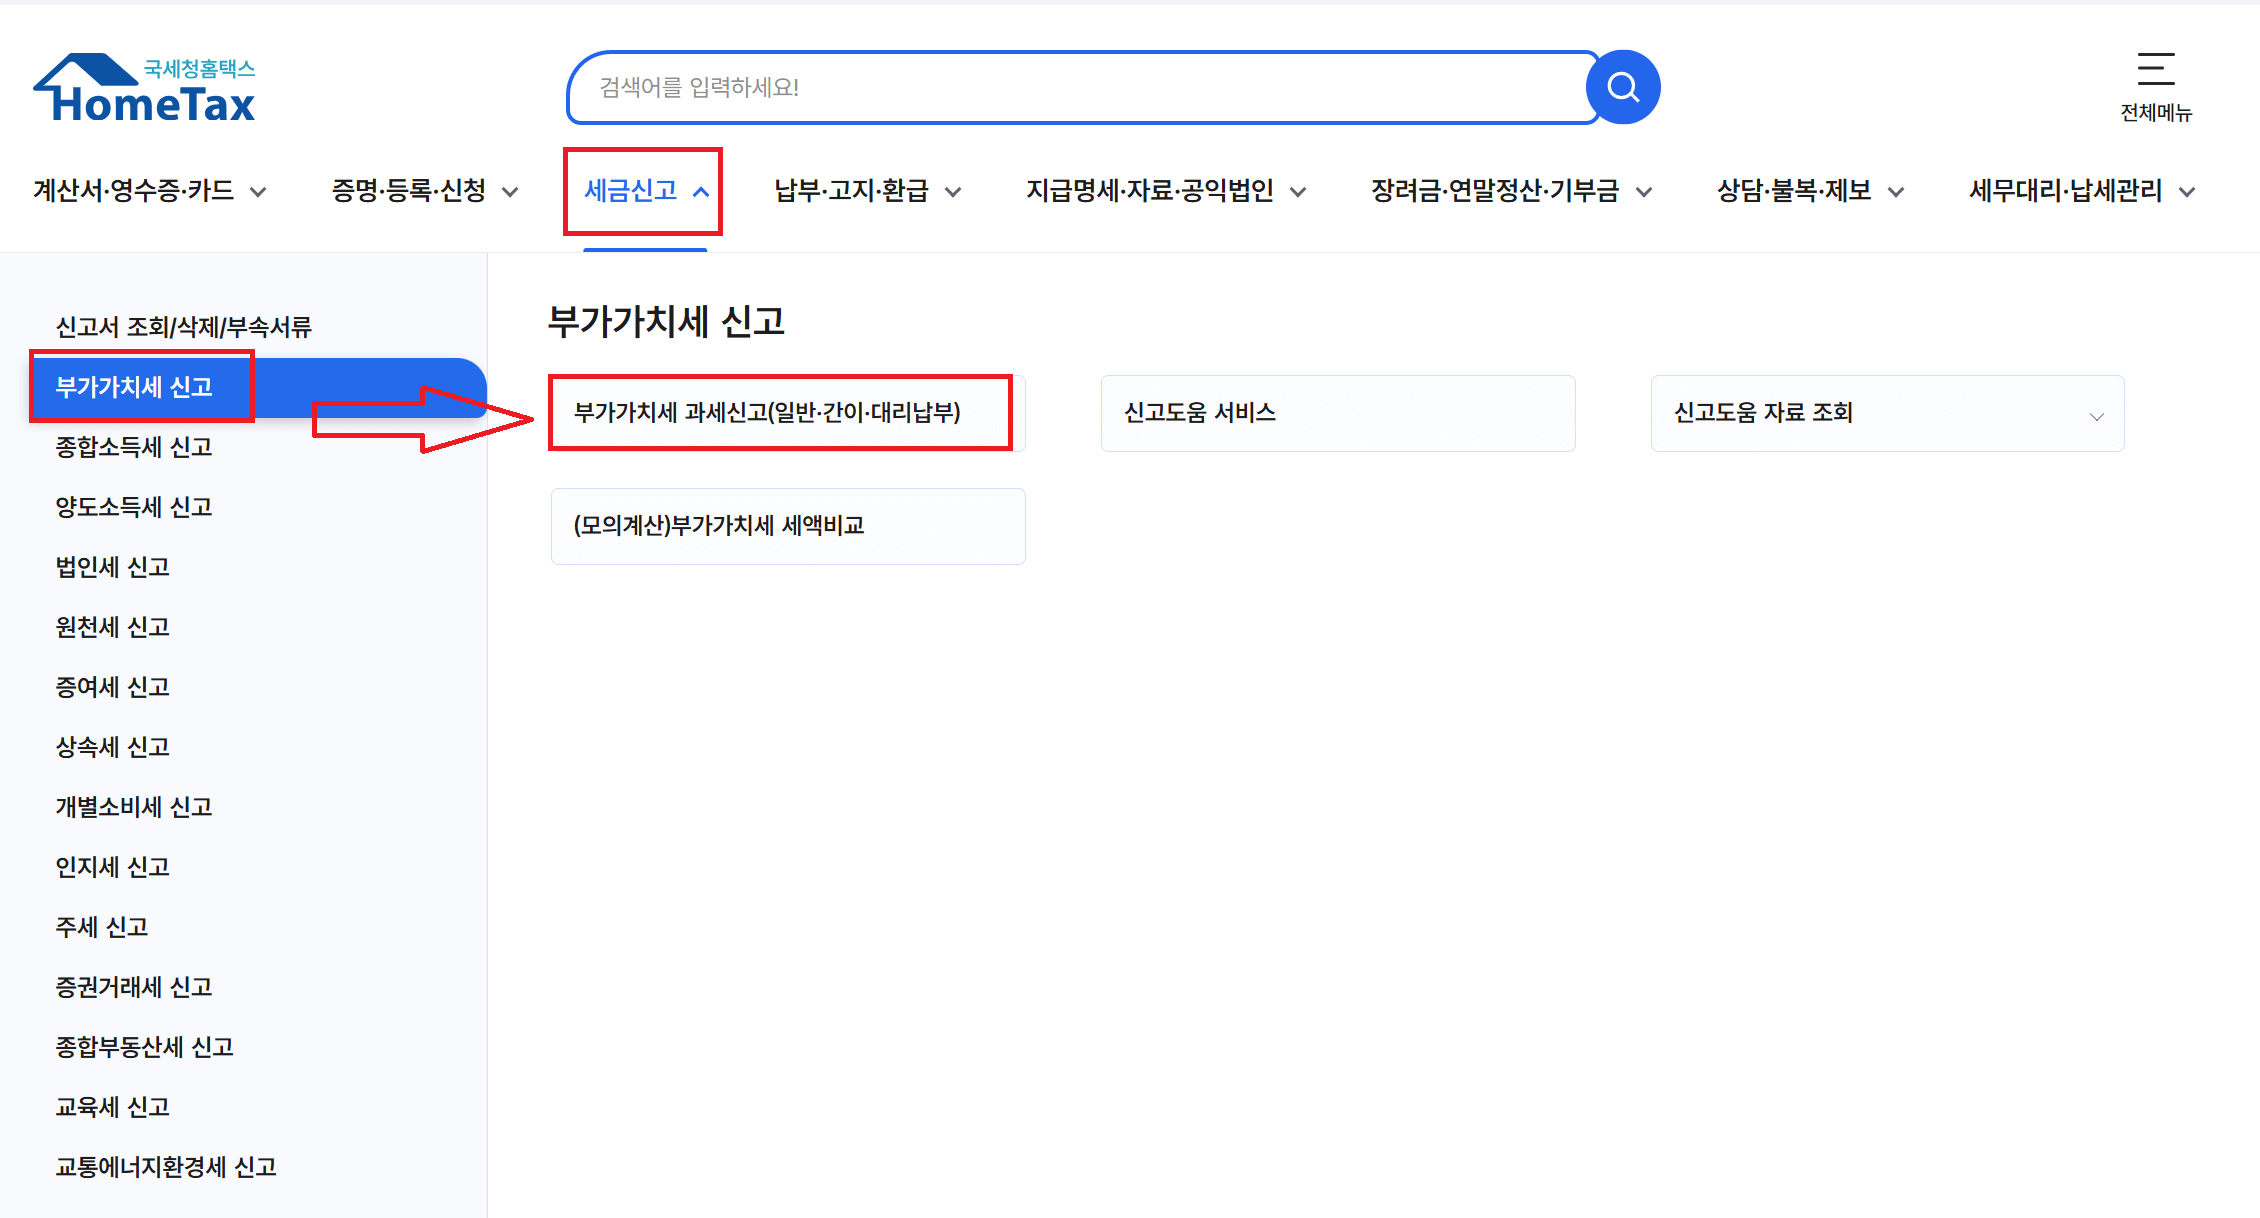Expand the 증명·등록·신청 menu
The image size is (2260, 1218).
click(424, 191)
